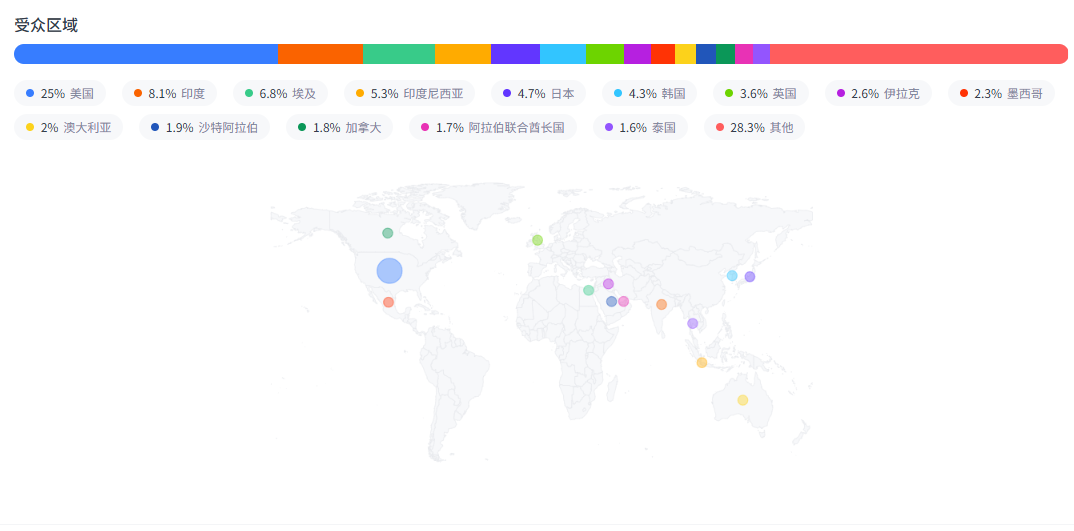Select the coral 其他 segment of the bar
The width and height of the screenshot is (1074, 531).
[x=918, y=54]
